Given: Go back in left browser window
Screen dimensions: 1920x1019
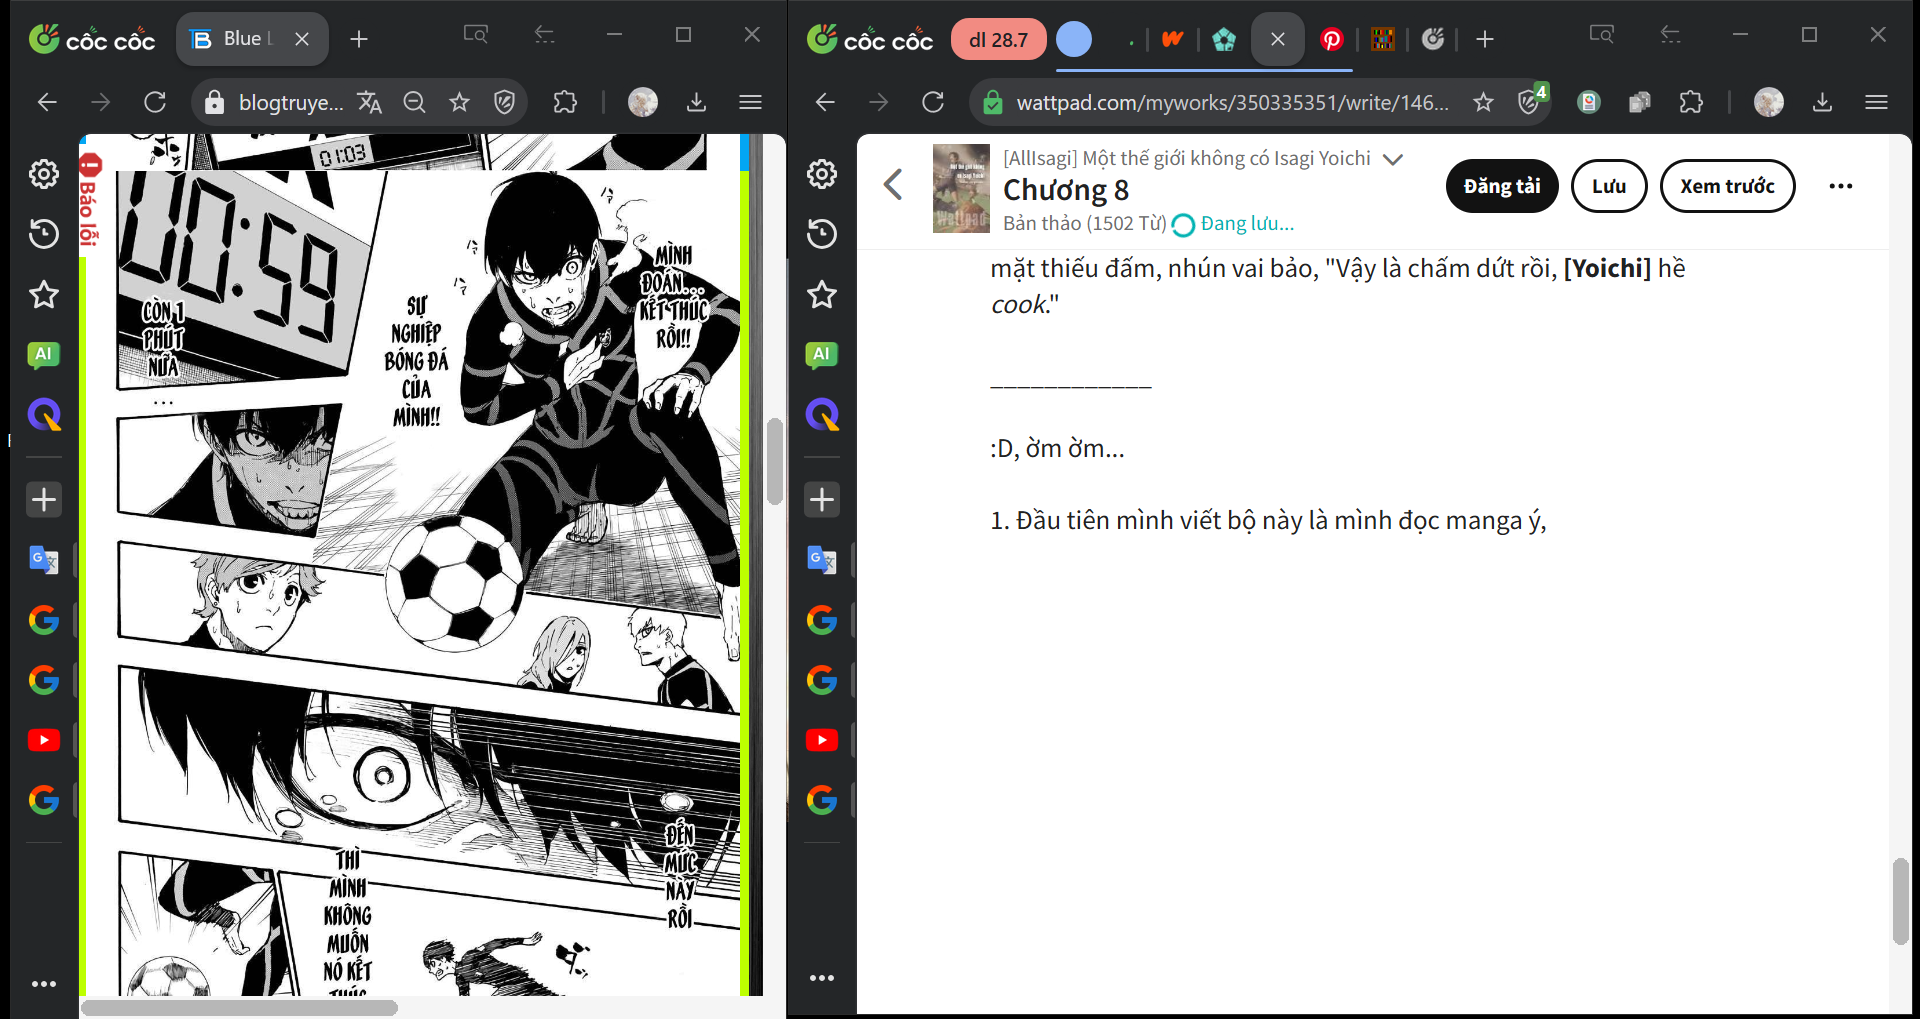Looking at the screenshot, I should click(x=47, y=102).
